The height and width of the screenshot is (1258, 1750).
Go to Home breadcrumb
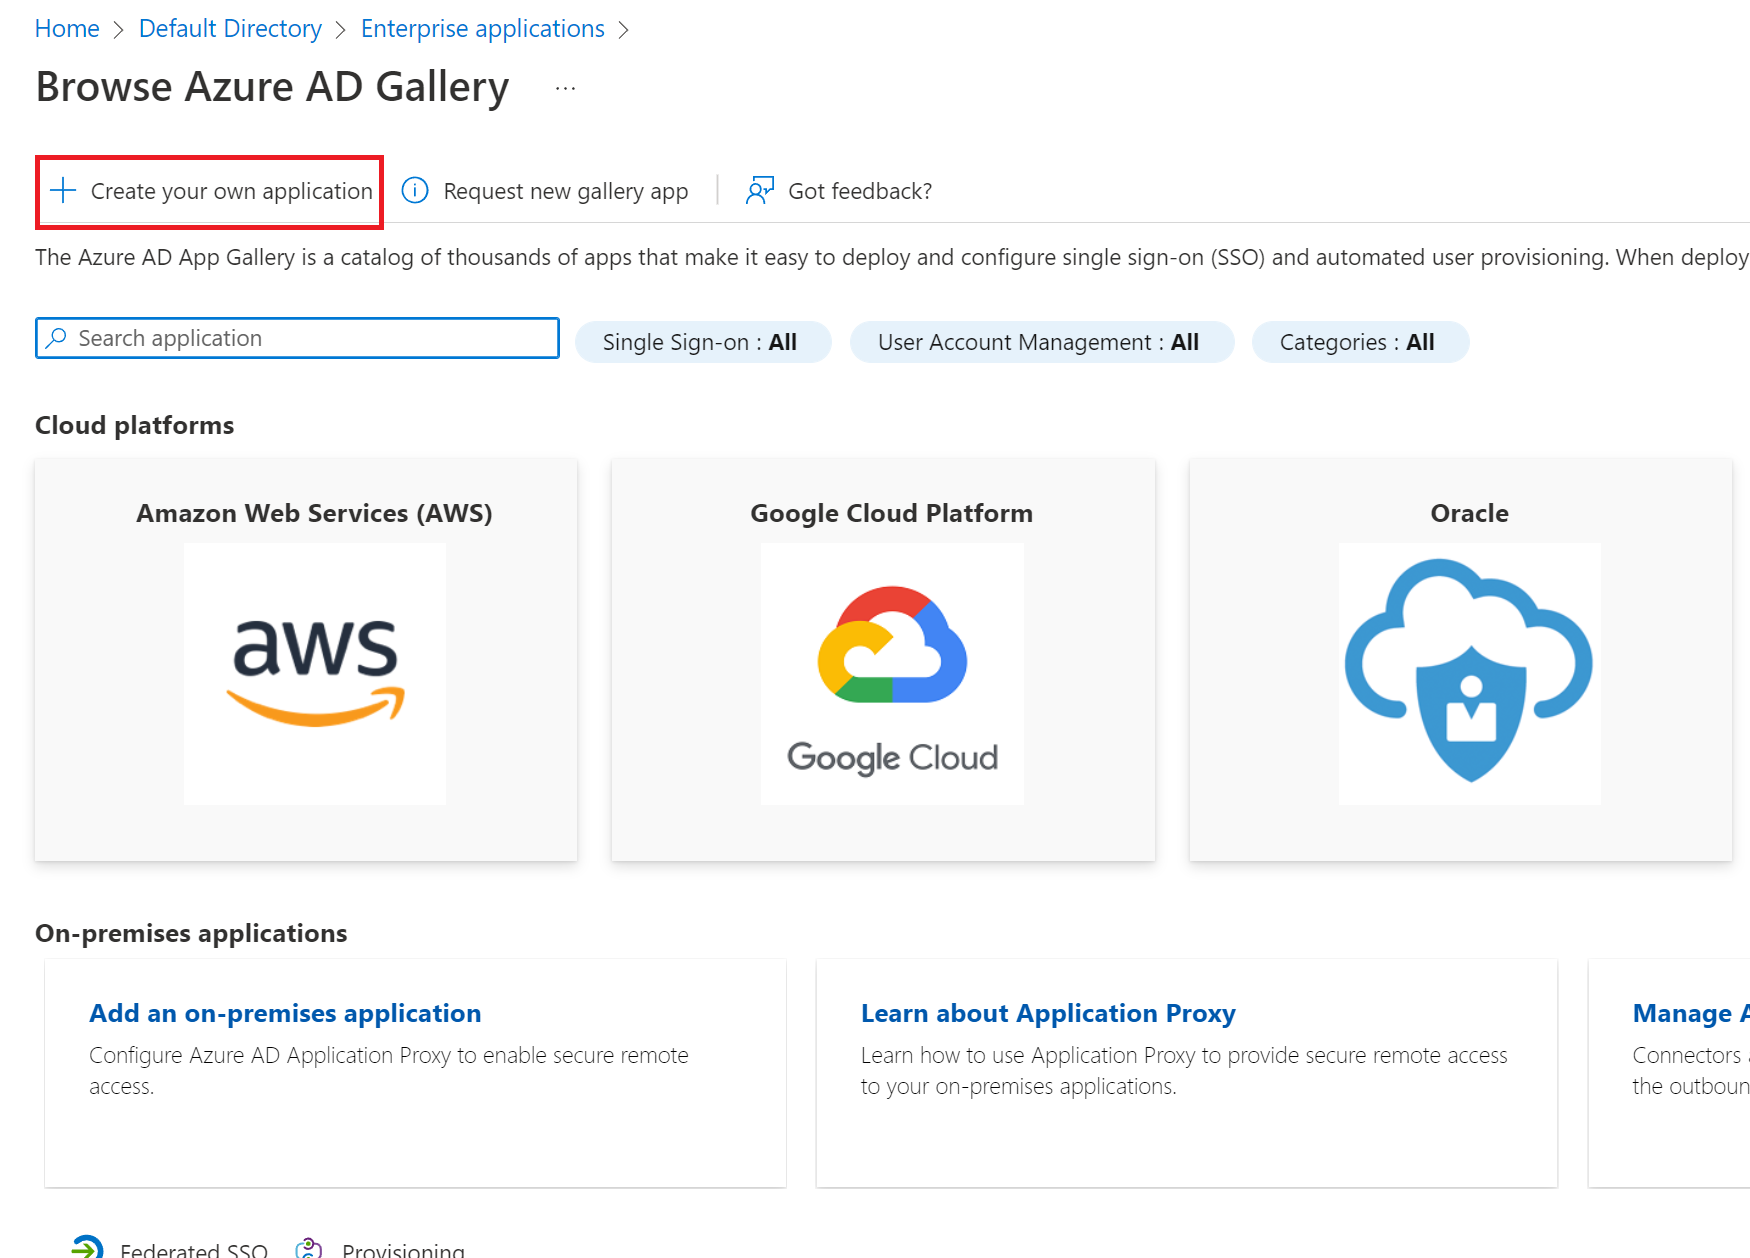pos(67,29)
